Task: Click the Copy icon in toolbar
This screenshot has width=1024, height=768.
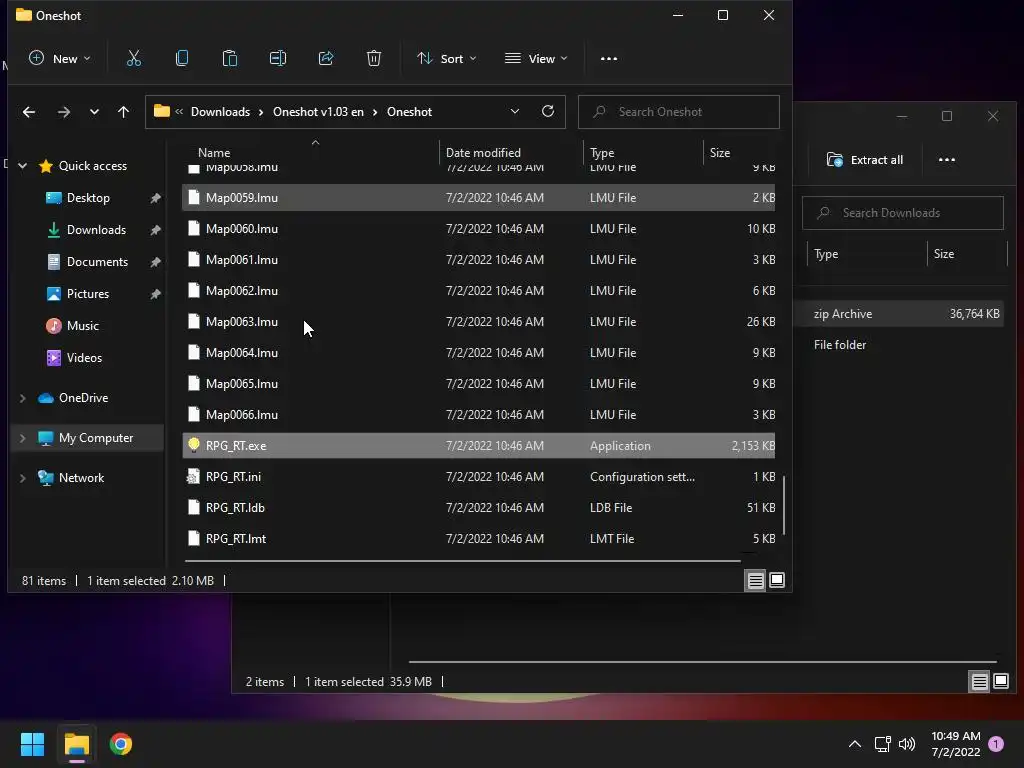Action: pyautogui.click(x=182, y=59)
